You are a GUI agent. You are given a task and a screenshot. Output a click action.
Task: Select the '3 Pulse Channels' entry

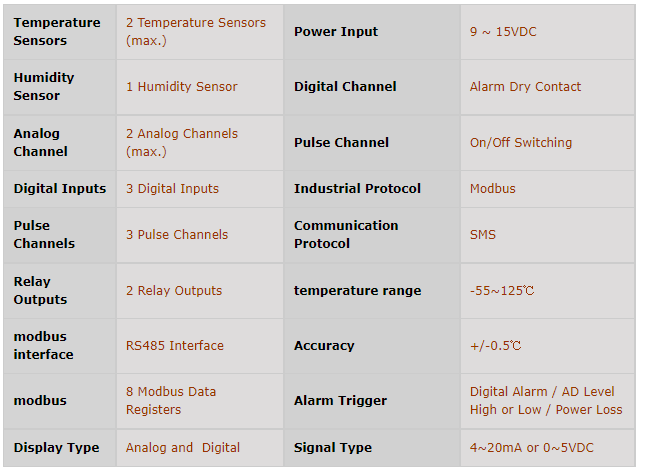[177, 235]
